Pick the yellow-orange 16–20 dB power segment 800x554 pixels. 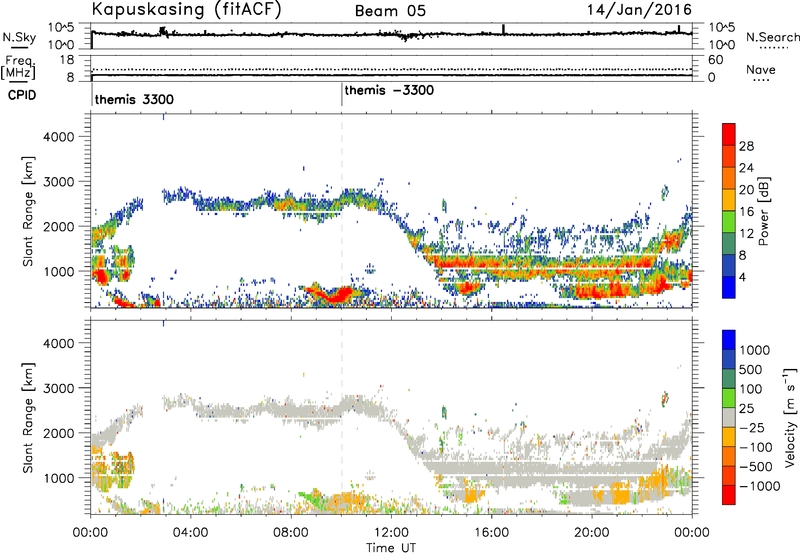pos(729,200)
